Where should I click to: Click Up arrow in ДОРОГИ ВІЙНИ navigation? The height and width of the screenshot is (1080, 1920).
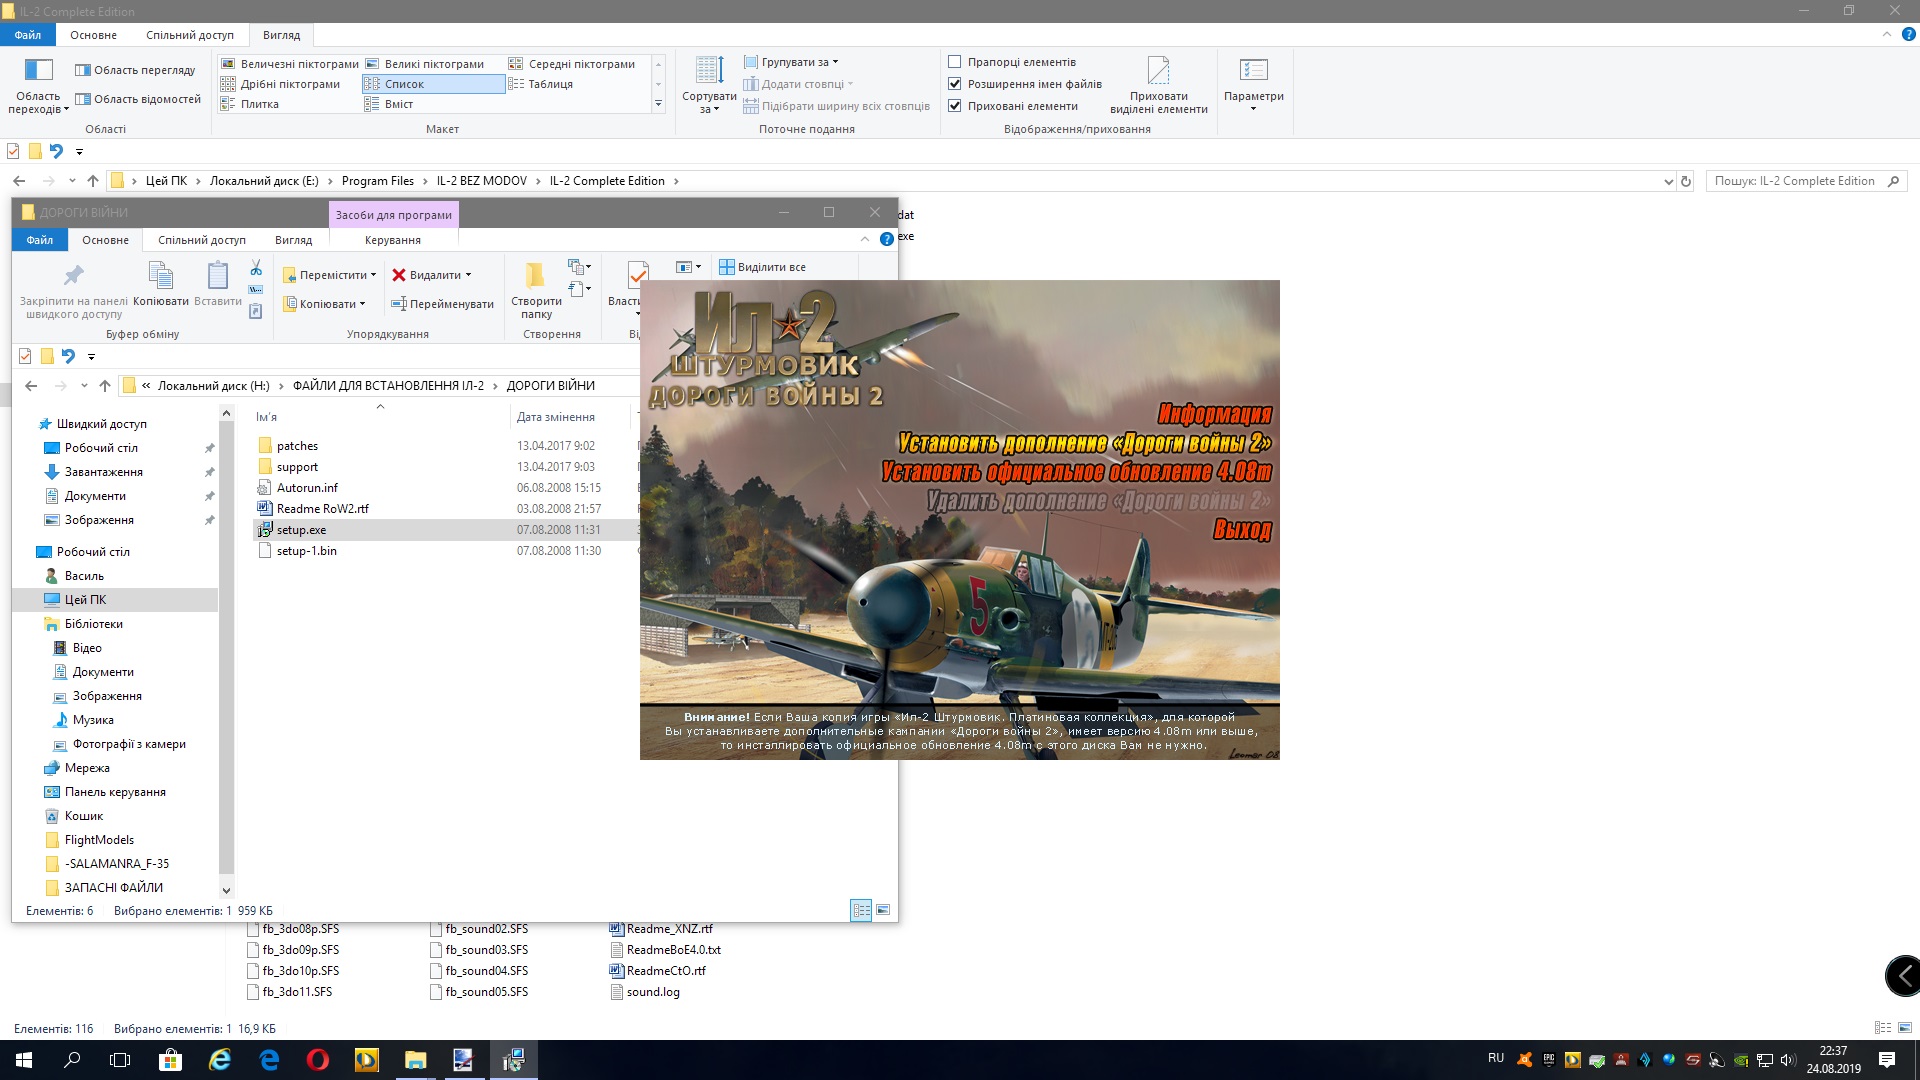(x=105, y=386)
